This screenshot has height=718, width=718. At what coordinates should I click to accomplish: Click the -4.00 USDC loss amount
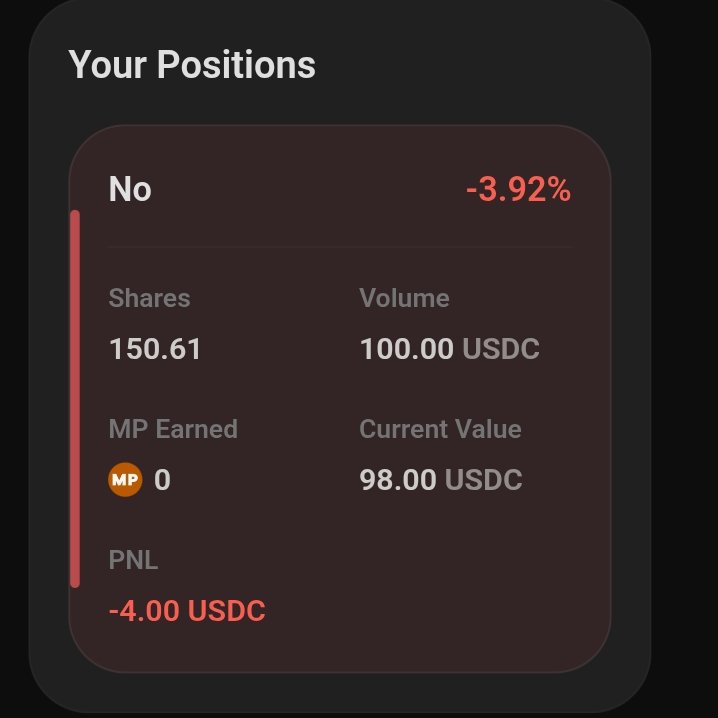pyautogui.click(x=187, y=610)
